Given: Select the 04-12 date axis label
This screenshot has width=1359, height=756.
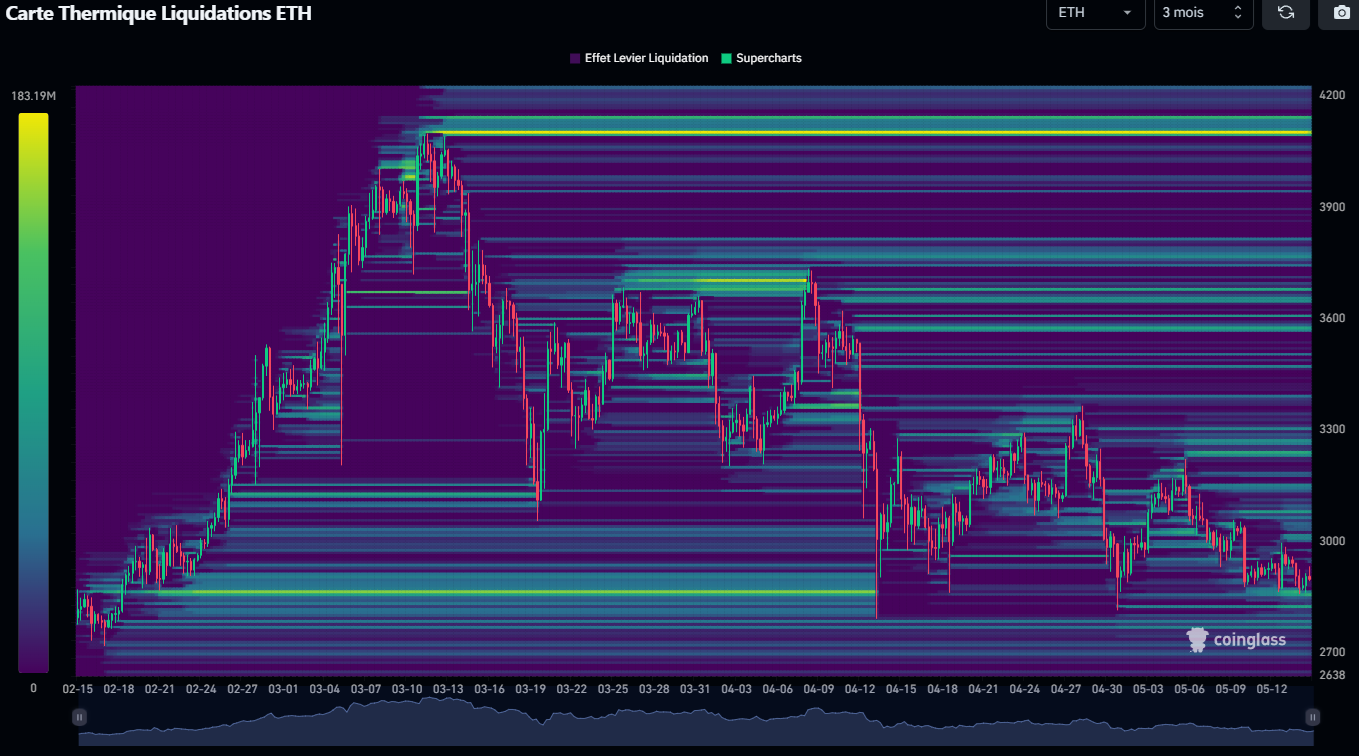Looking at the screenshot, I should [859, 689].
